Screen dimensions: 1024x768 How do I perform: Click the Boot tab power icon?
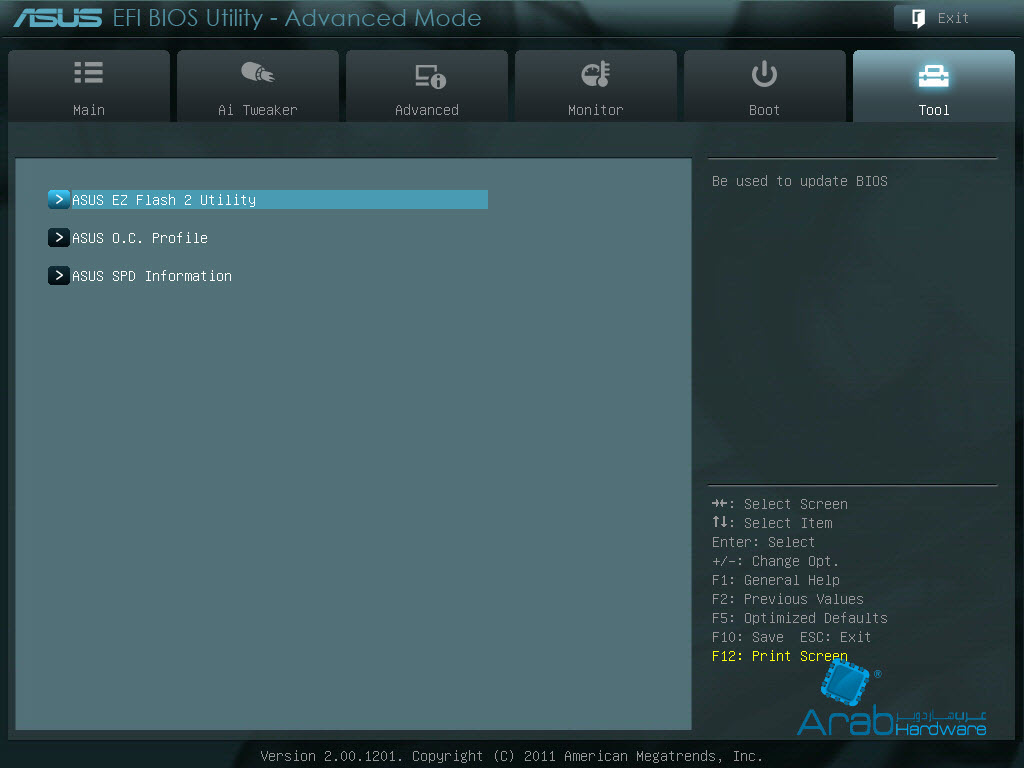point(764,74)
